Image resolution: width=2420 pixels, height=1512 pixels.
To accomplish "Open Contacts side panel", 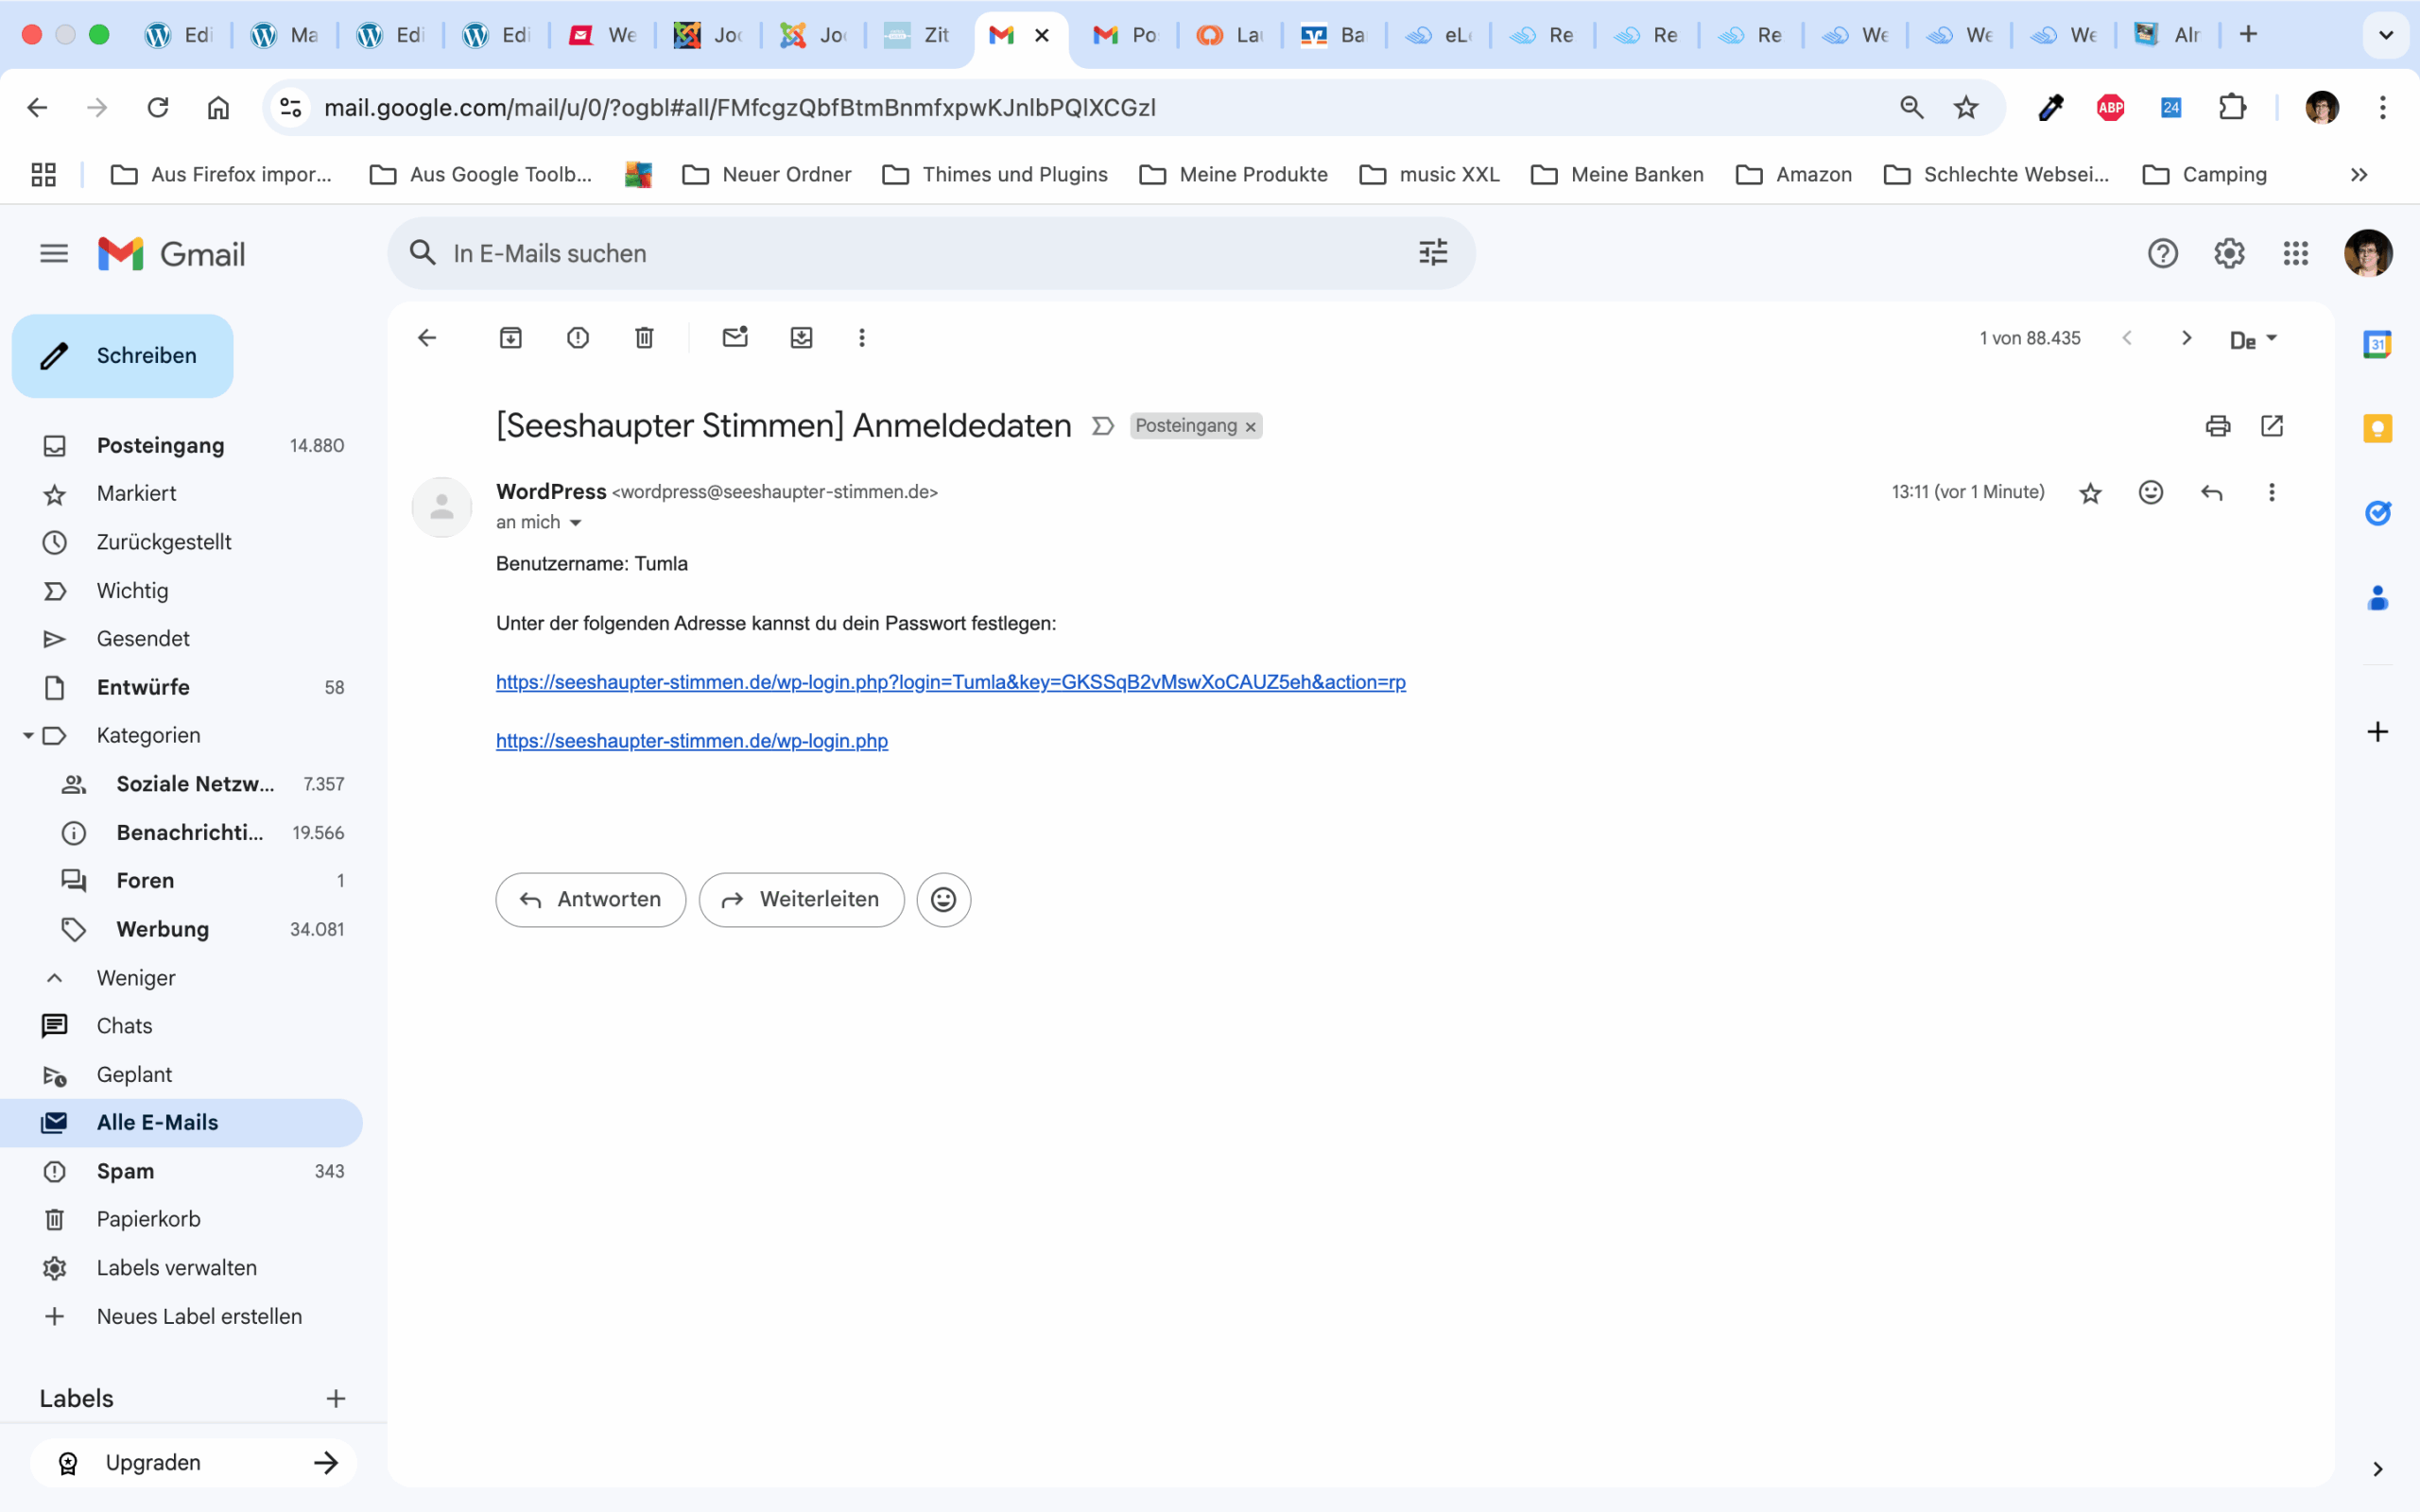I will pos(2378,598).
